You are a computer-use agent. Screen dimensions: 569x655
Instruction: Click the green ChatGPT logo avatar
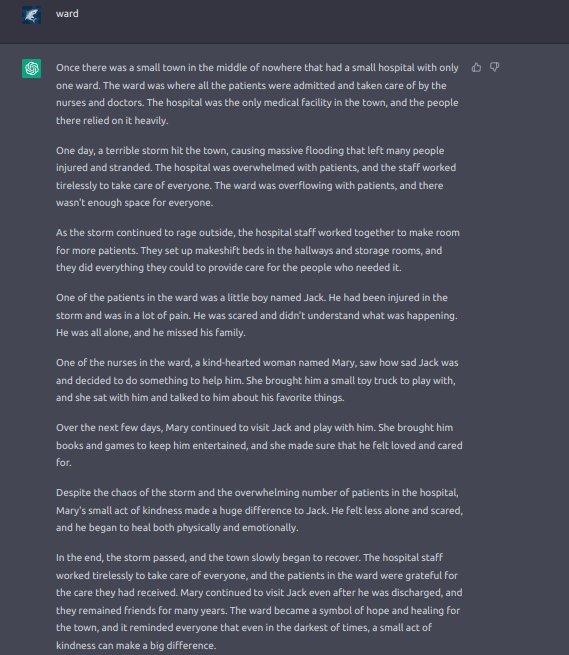31,68
